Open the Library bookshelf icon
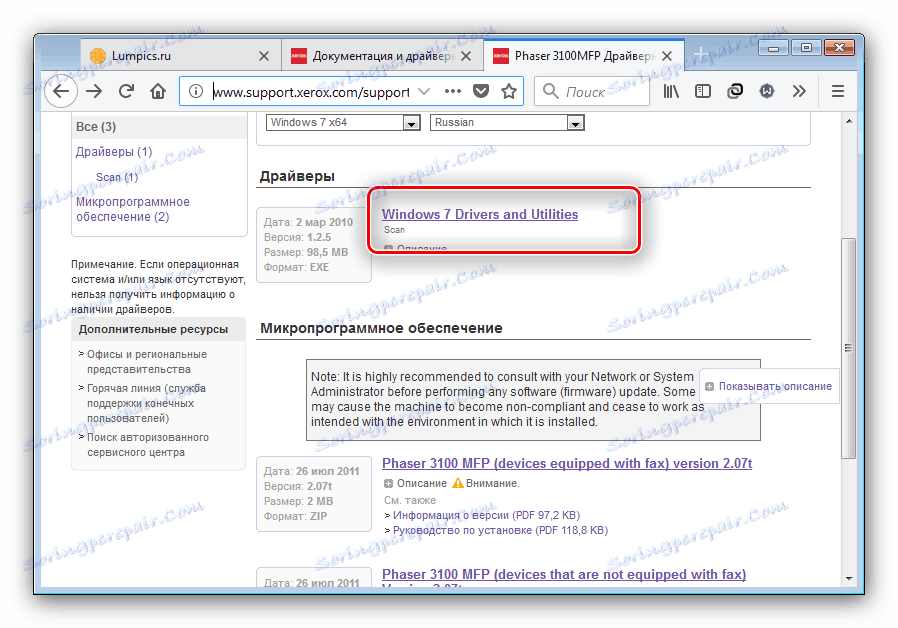 pos(671,91)
